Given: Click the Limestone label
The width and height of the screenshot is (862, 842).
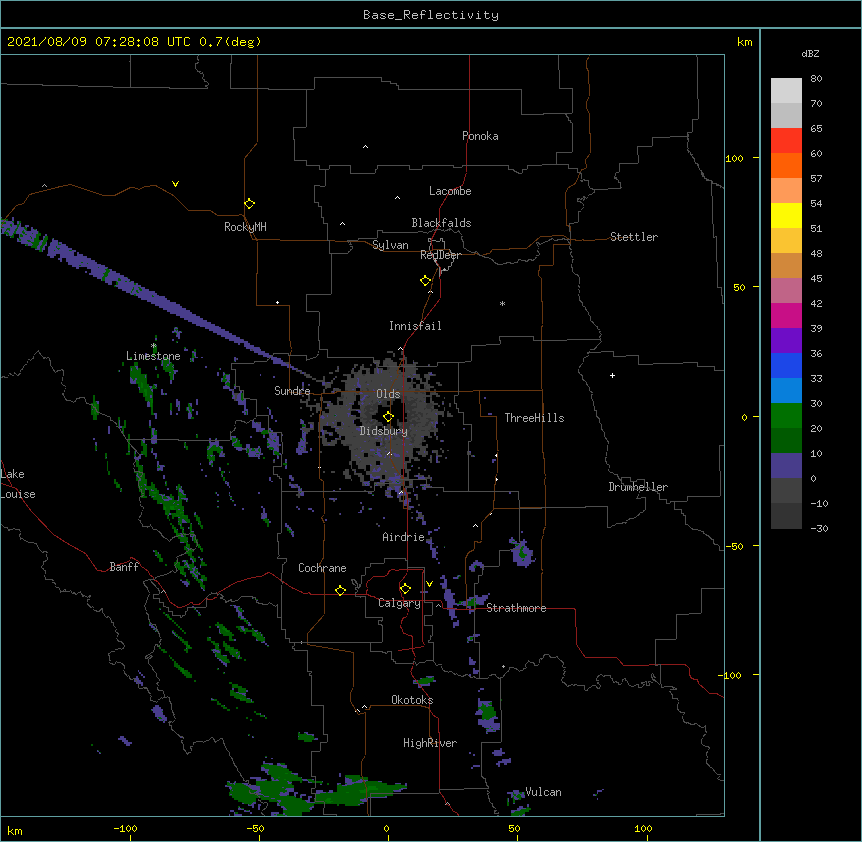Looking at the screenshot, I should coord(153,356).
